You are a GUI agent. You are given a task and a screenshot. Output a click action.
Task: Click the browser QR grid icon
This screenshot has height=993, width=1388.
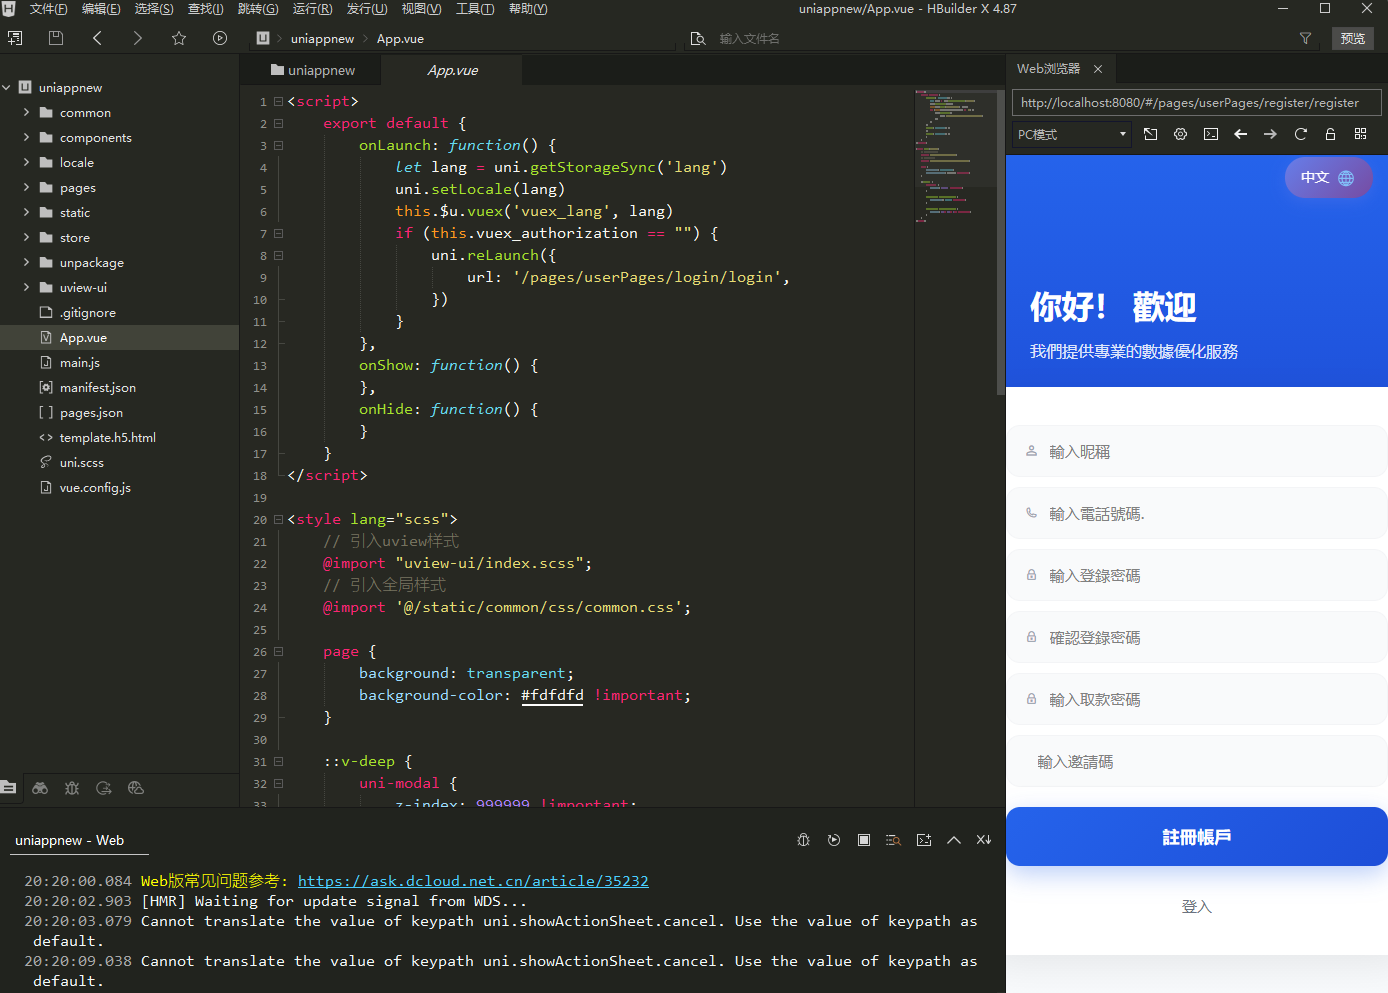(x=1360, y=134)
